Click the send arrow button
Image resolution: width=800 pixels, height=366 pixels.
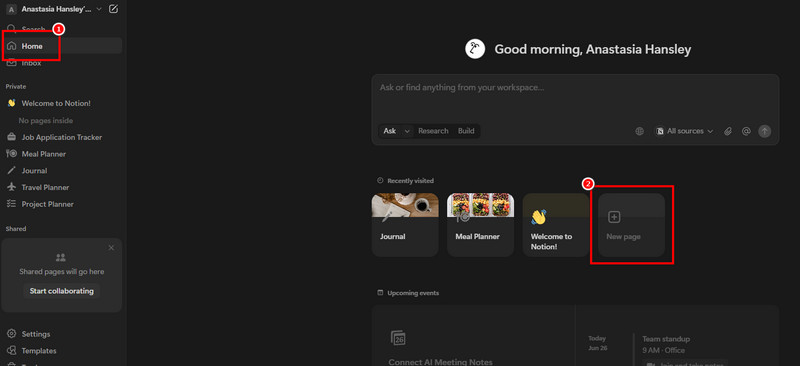coord(764,131)
